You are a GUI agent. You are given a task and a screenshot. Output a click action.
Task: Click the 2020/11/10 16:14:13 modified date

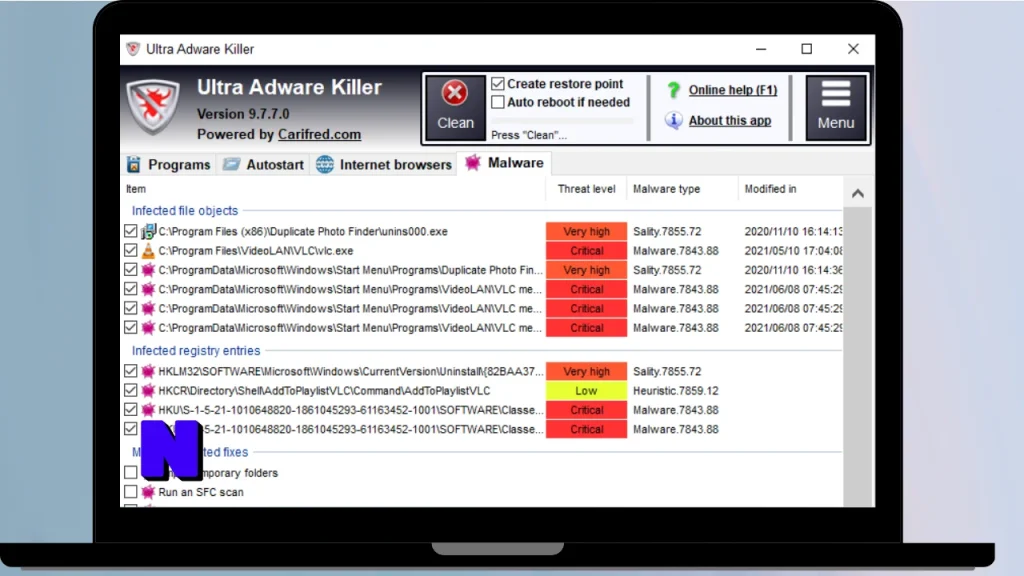(793, 231)
